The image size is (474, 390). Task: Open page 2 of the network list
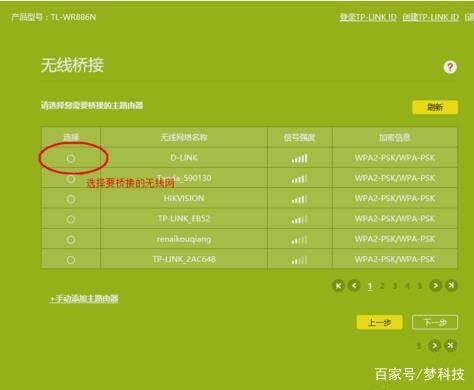(x=382, y=286)
